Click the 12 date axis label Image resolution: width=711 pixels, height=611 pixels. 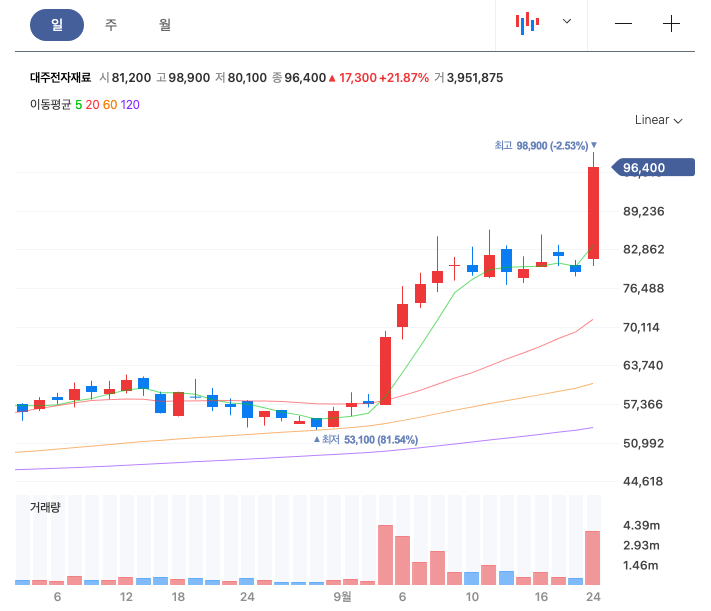126,597
